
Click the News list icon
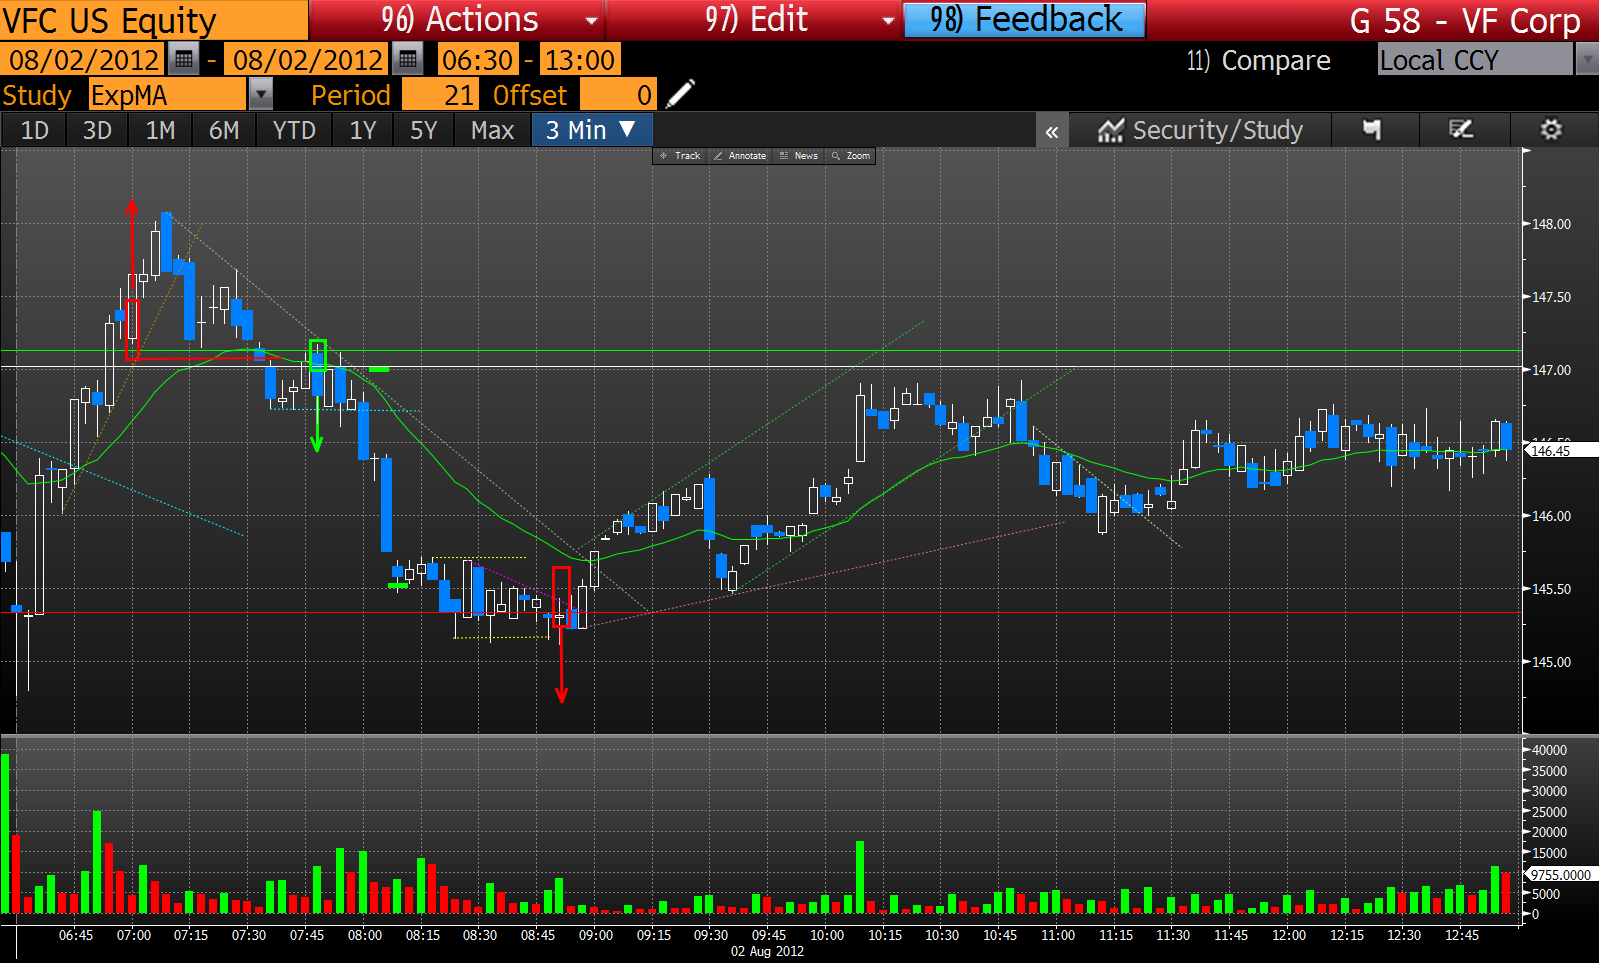[x=784, y=156]
